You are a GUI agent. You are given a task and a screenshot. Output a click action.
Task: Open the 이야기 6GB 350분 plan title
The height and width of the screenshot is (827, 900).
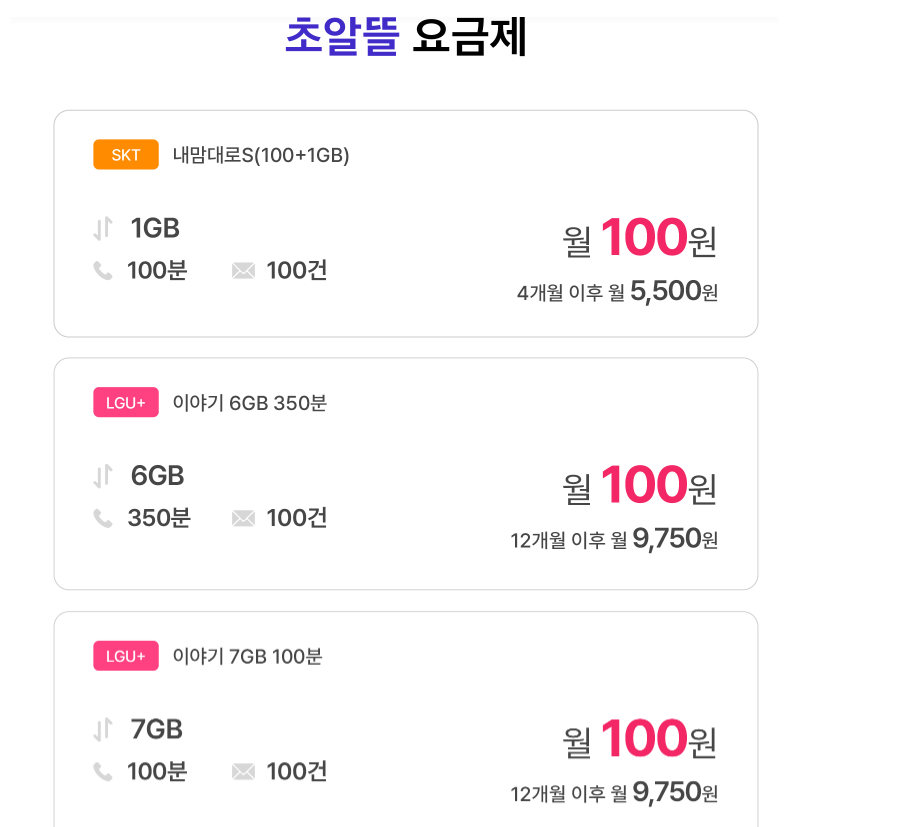(250, 403)
